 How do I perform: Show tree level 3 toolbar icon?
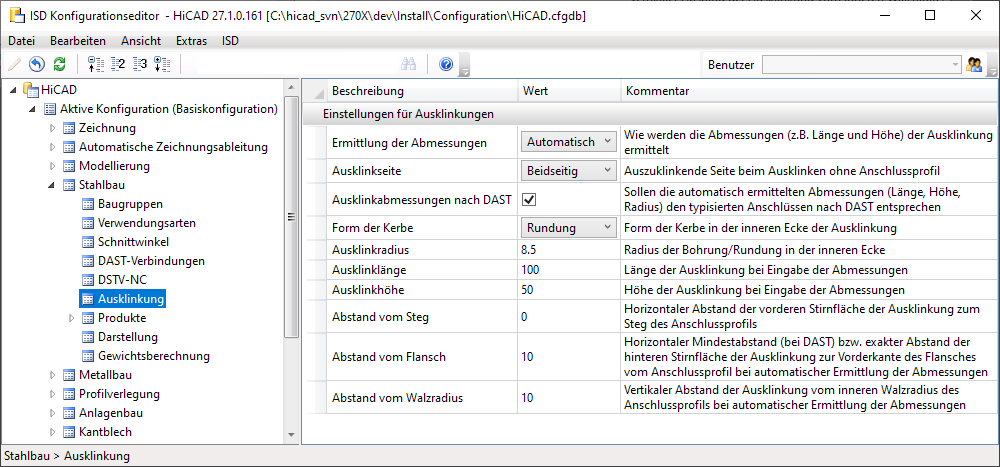(x=140, y=64)
